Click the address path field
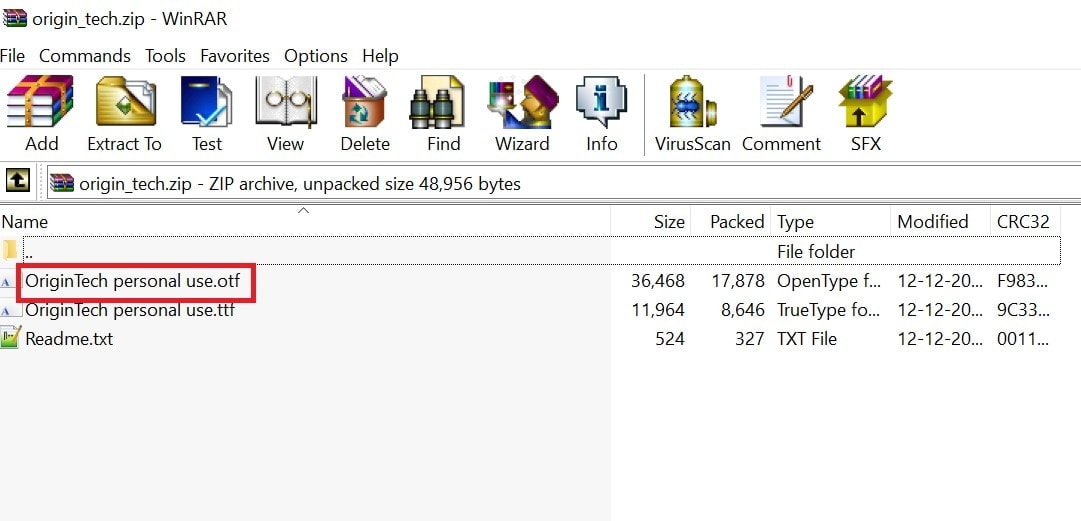This screenshot has width=1081, height=521. point(563,183)
